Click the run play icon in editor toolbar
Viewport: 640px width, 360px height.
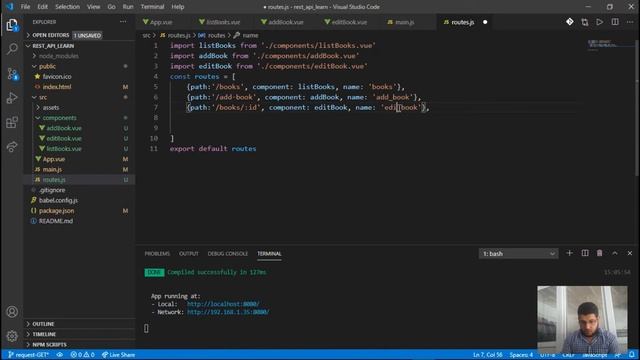click(x=600, y=22)
